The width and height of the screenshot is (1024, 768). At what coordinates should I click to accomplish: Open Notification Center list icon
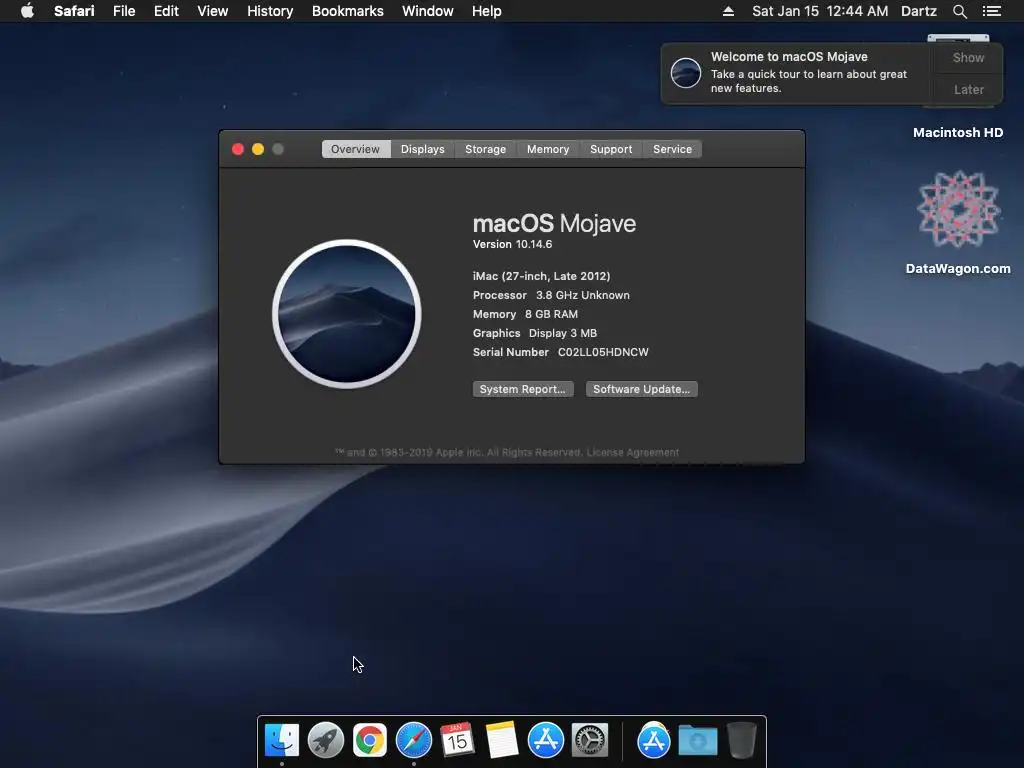coord(992,11)
